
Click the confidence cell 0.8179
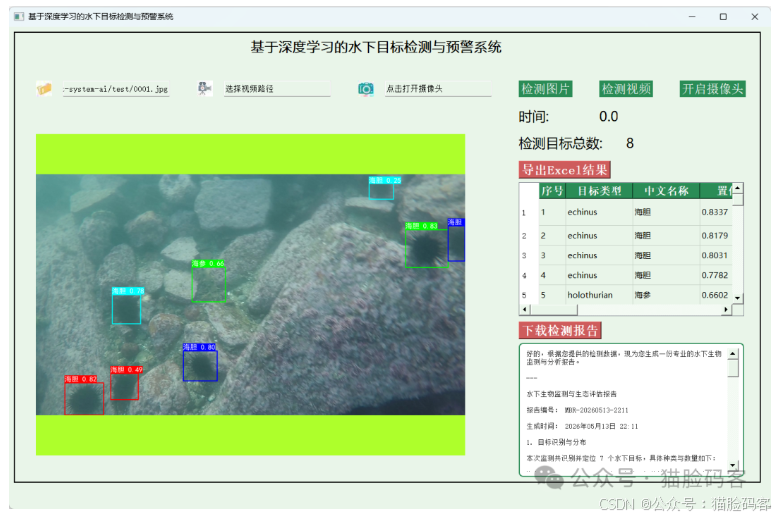715,236
